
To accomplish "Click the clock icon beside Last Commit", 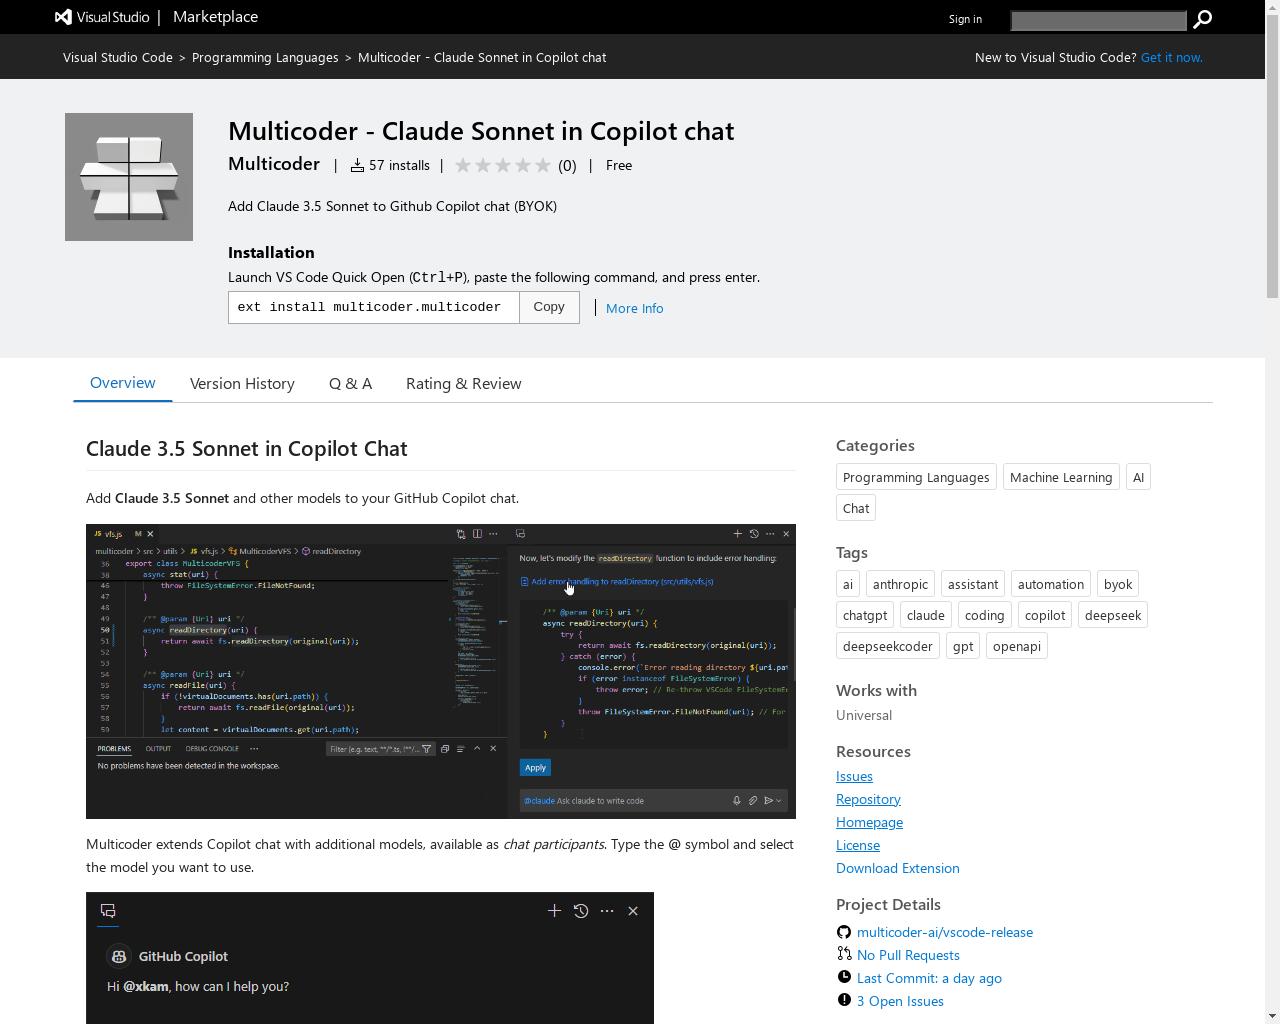I will click(844, 978).
